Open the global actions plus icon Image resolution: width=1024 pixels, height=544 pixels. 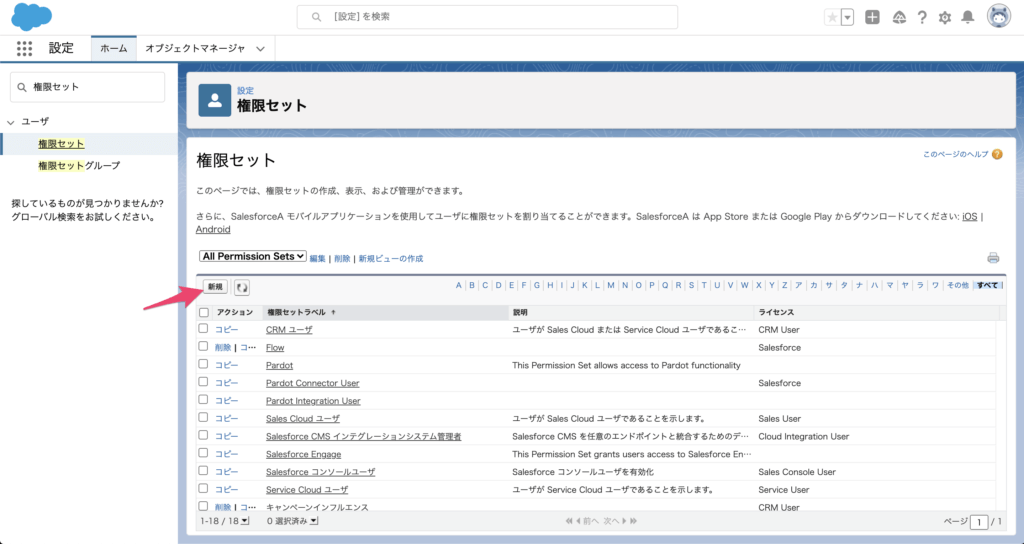click(873, 17)
